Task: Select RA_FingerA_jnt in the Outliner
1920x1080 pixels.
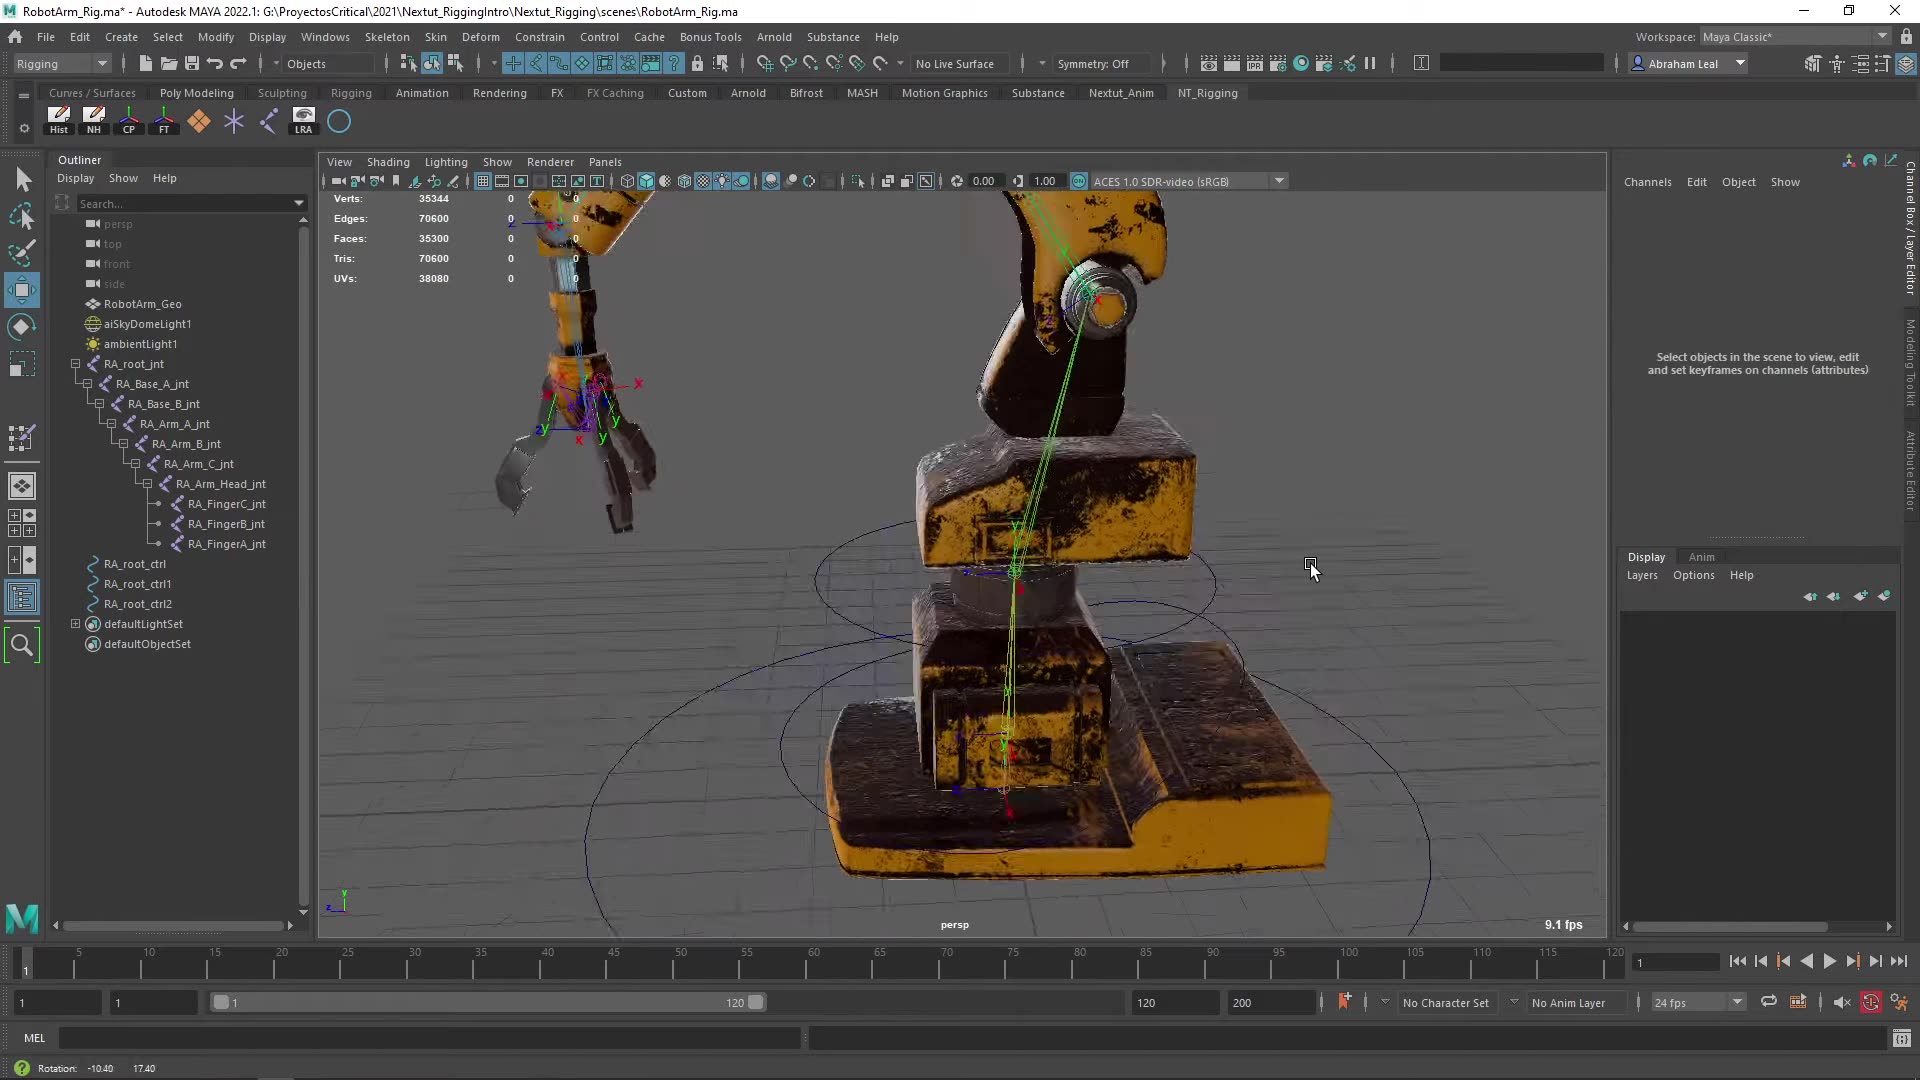Action: coord(226,544)
